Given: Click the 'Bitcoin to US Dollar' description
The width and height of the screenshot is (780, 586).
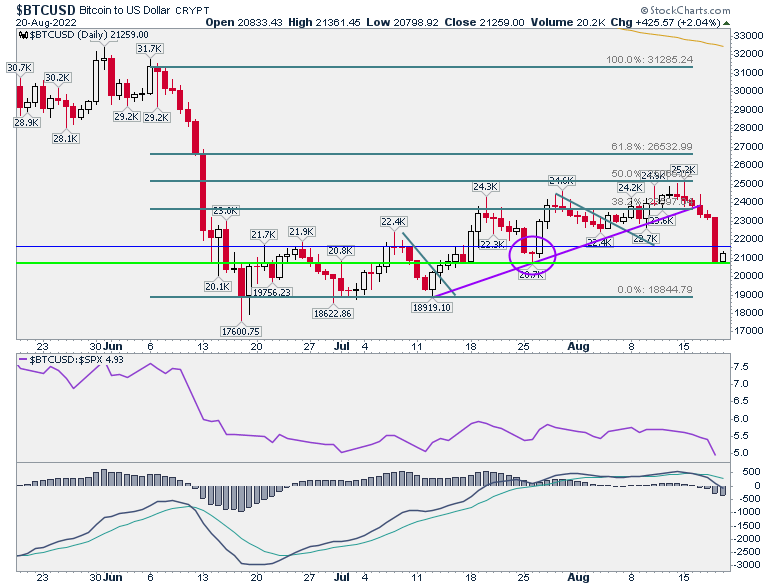Looking at the screenshot, I should [x=124, y=10].
